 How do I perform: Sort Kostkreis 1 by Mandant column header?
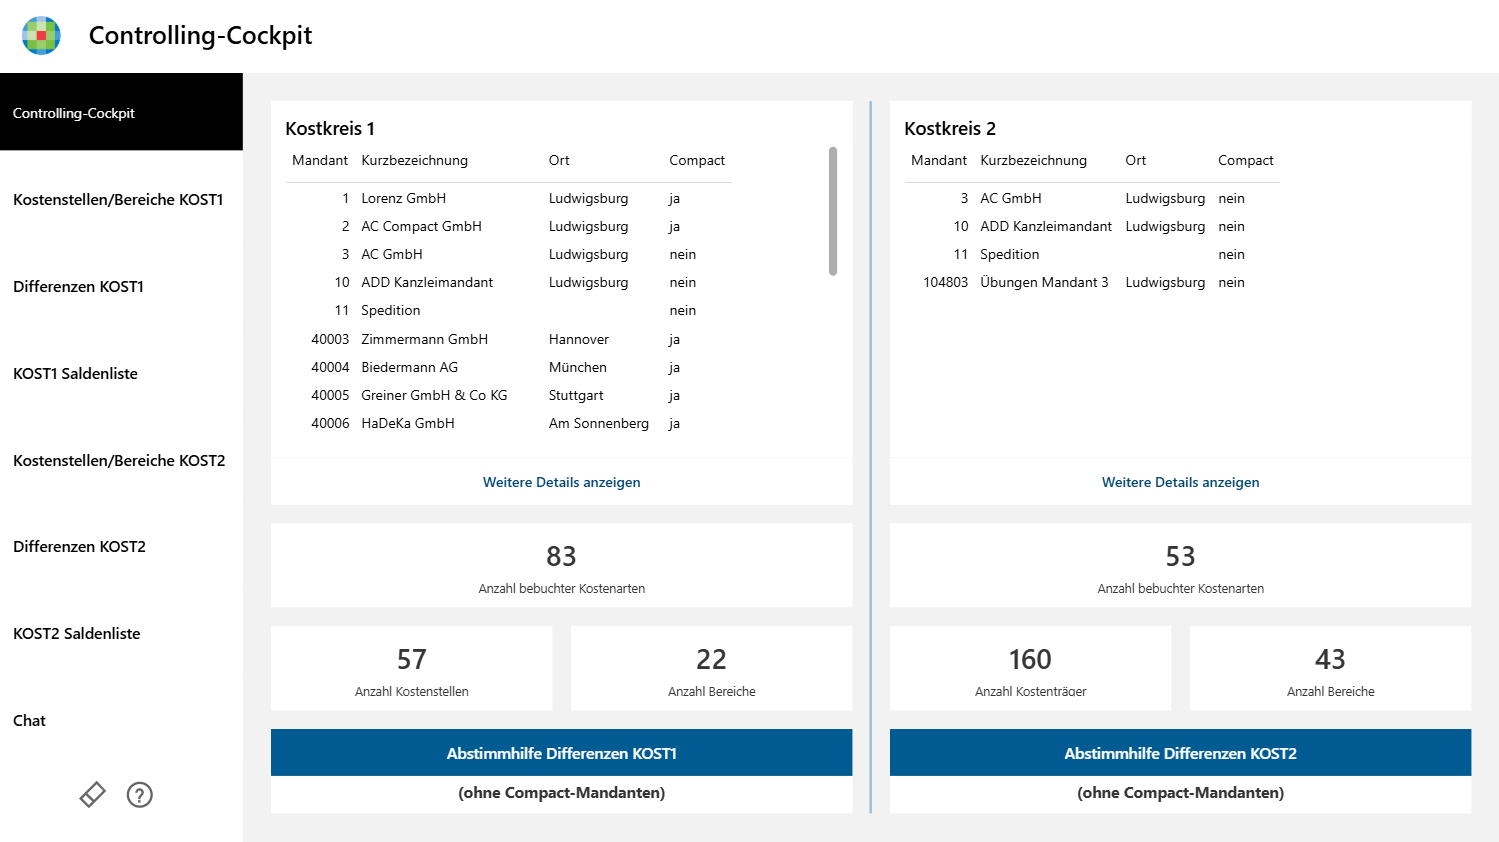pos(320,160)
